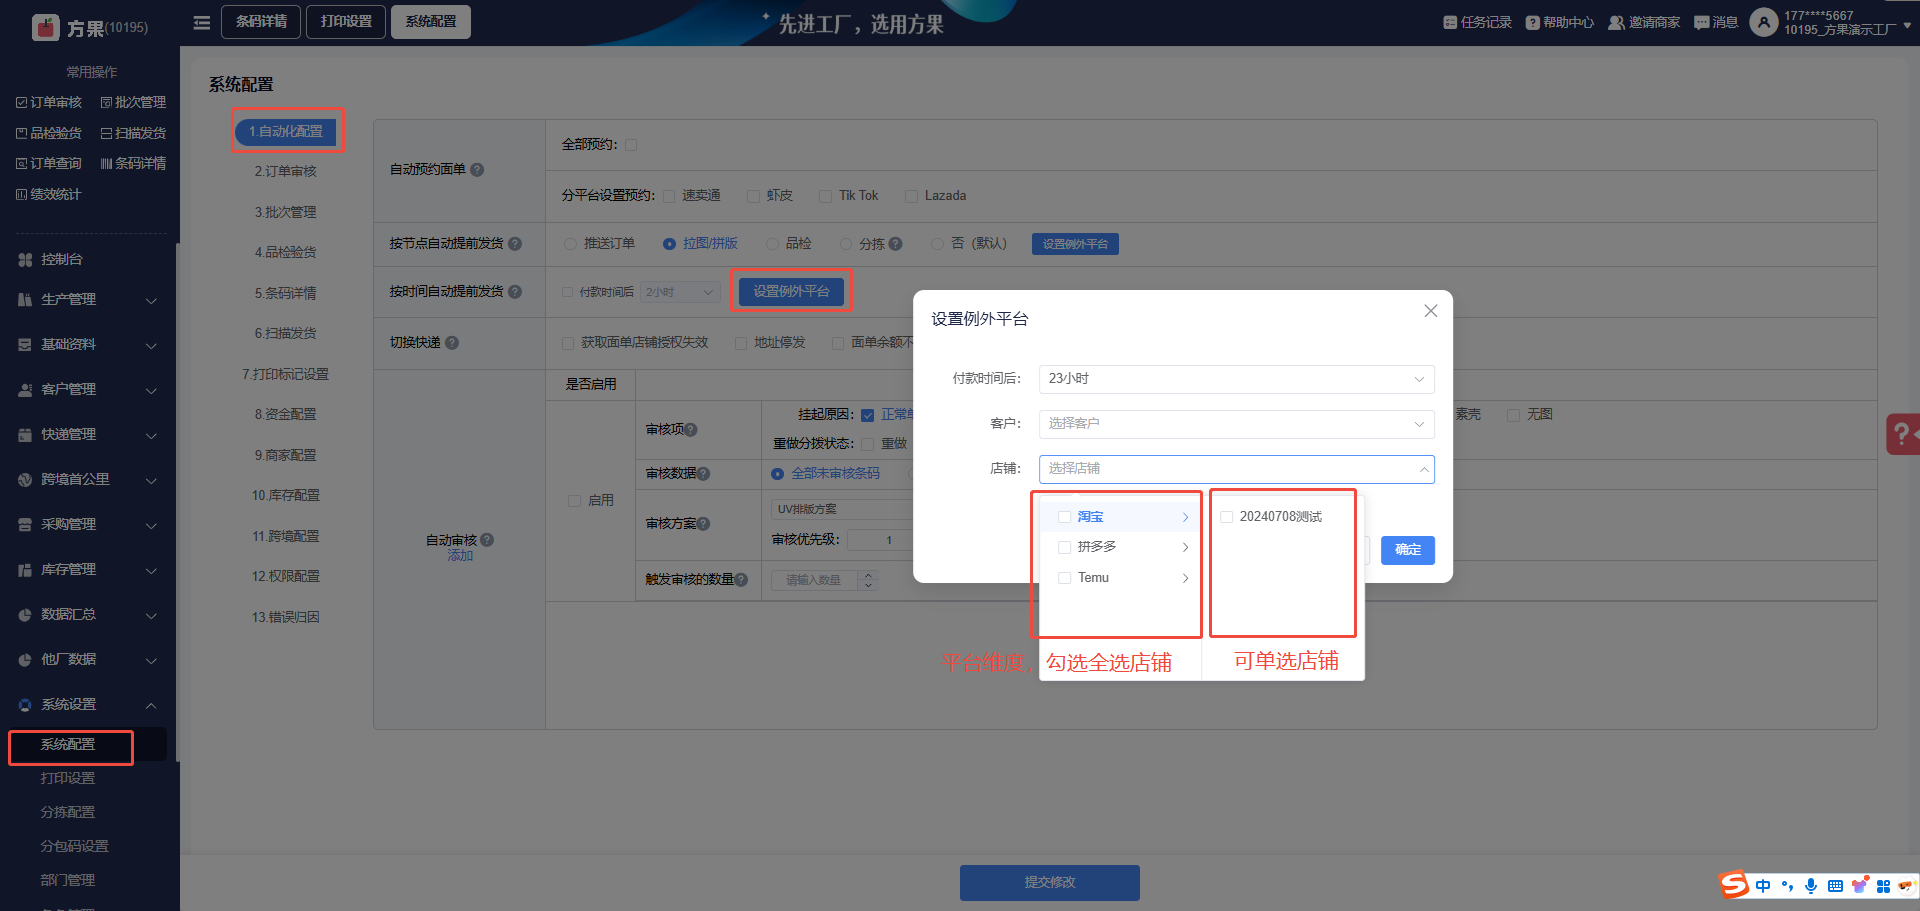The height and width of the screenshot is (911, 1920).
Task: Open the 2小时 dropdown in 按时间自动提前发货
Action: tap(680, 292)
